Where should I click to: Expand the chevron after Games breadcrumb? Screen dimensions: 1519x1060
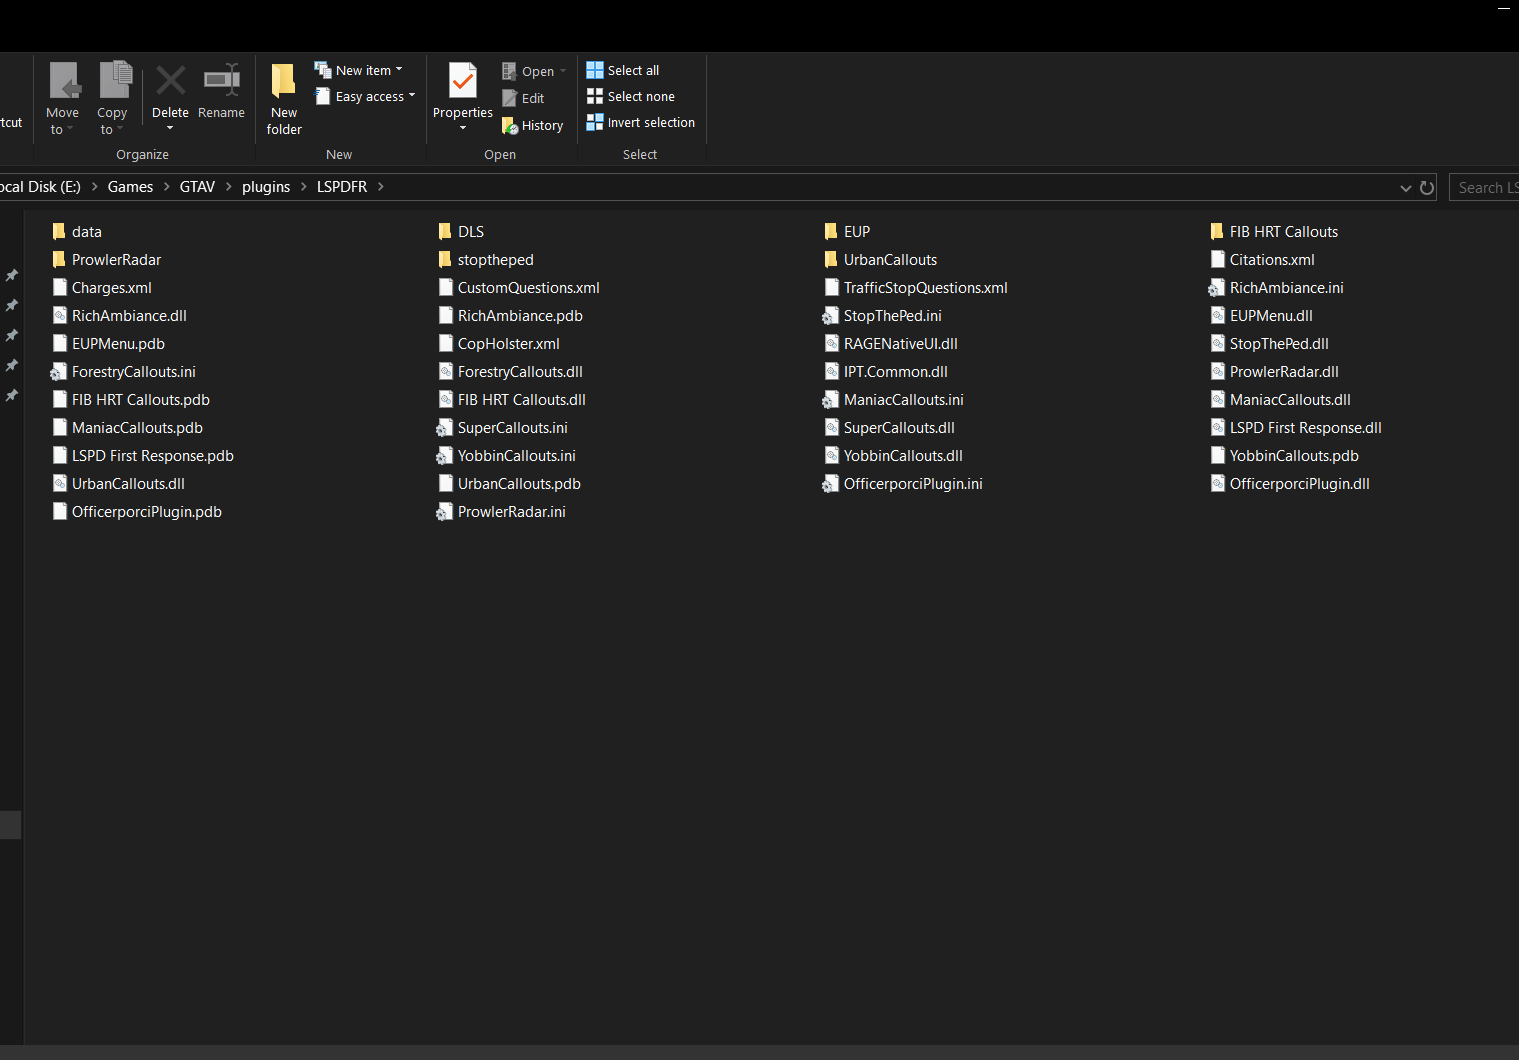click(167, 186)
